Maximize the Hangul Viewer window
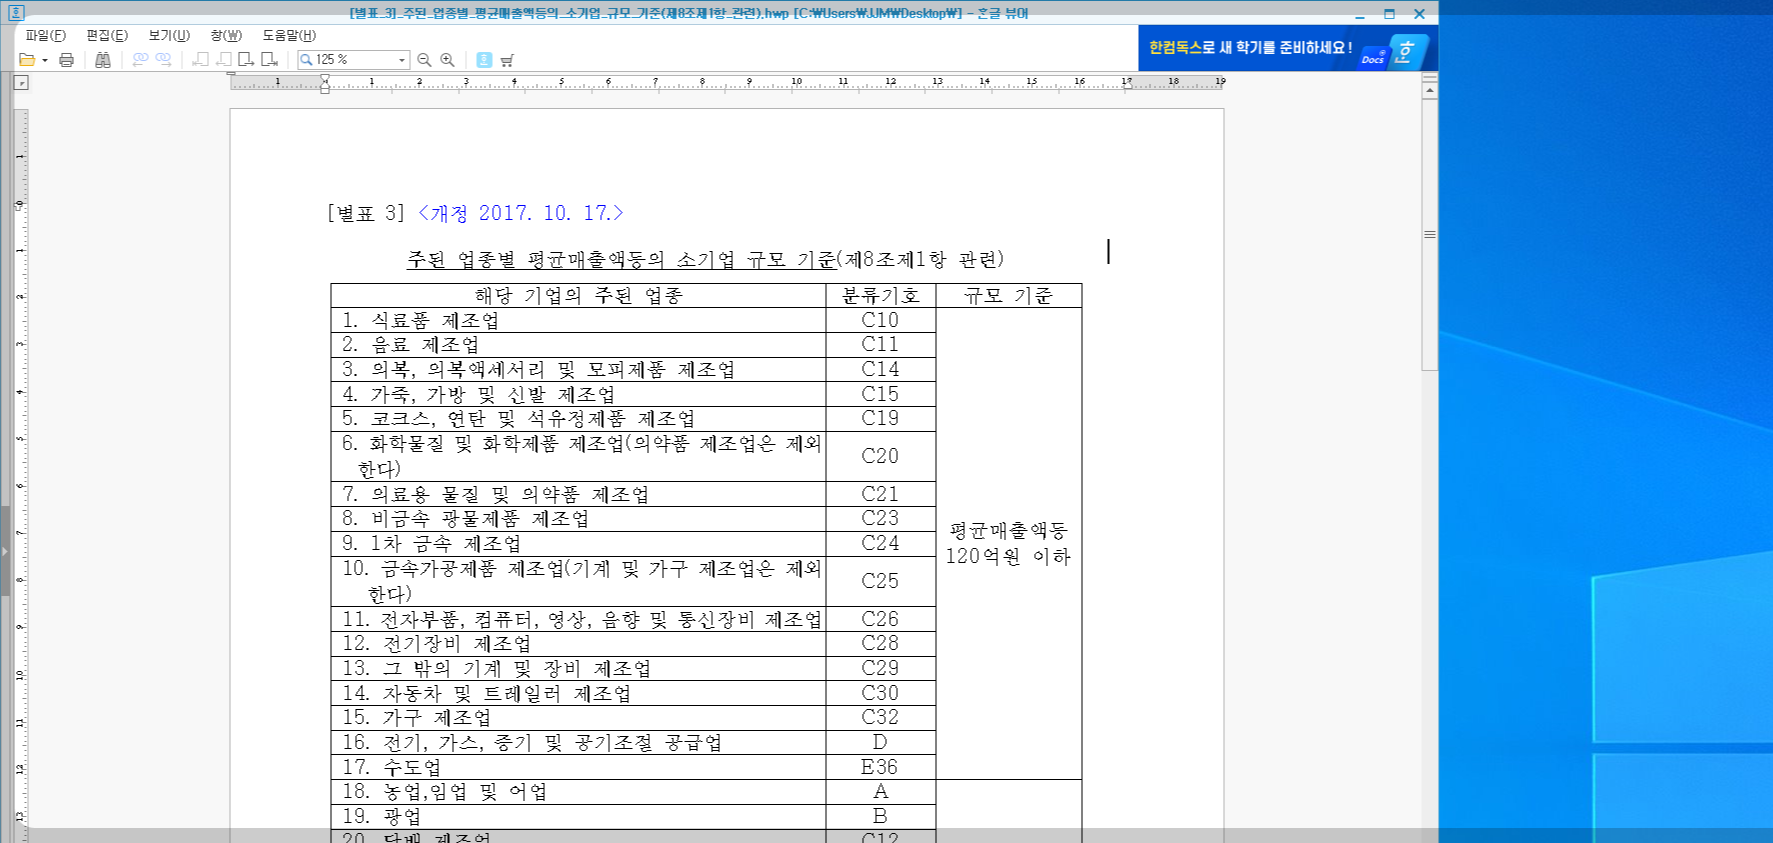Image resolution: width=1773 pixels, height=843 pixels. tap(1389, 14)
